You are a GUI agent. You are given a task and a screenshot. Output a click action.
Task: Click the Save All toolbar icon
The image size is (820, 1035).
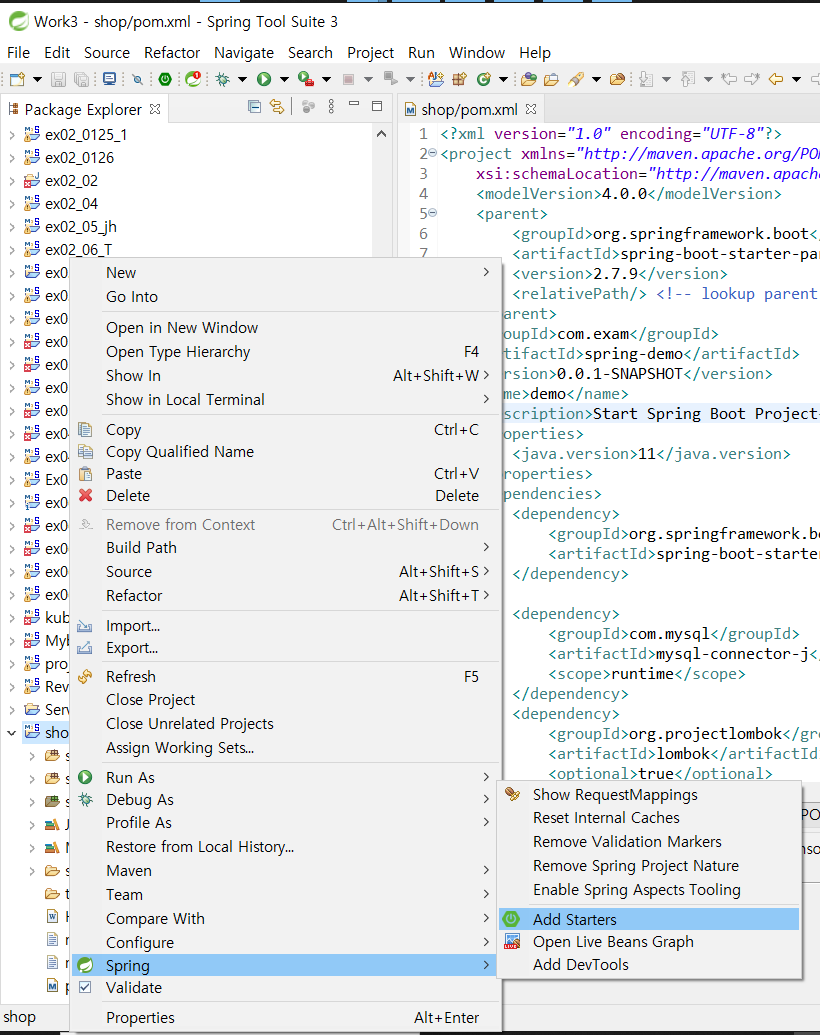coord(81,79)
